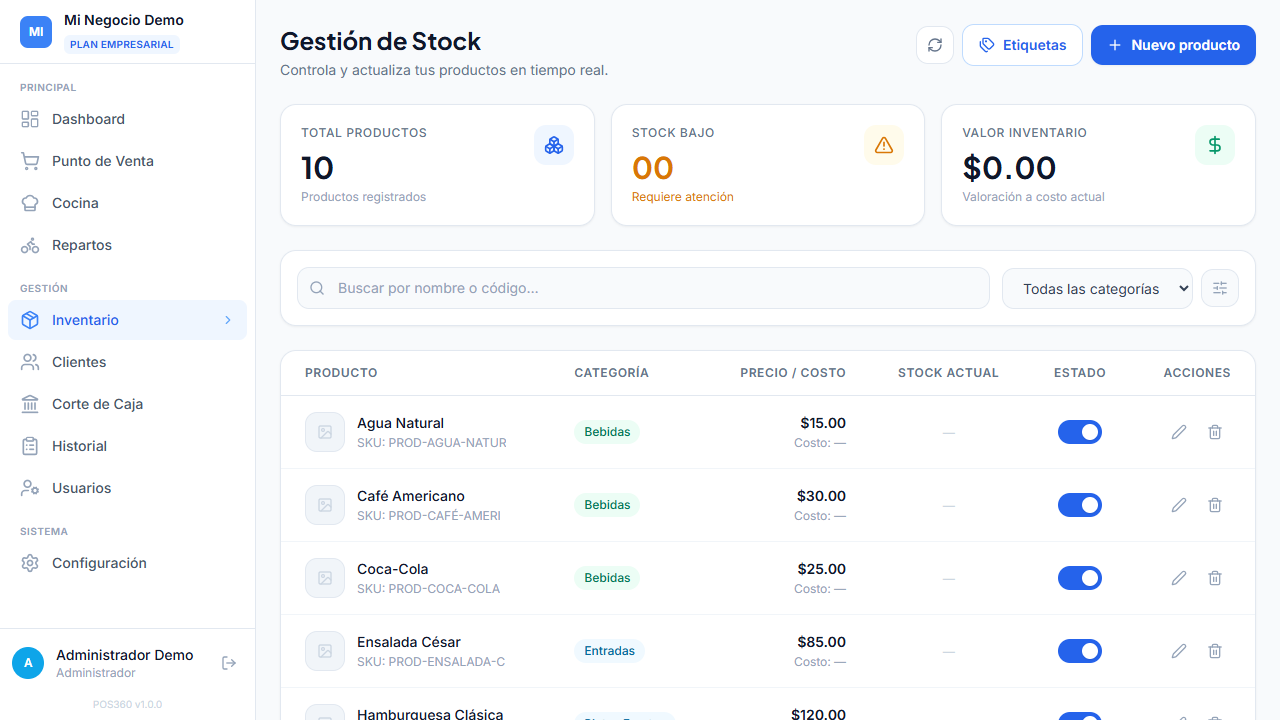Click the Agua Natural image placeholder
The width and height of the screenshot is (1280, 720).
(x=325, y=432)
